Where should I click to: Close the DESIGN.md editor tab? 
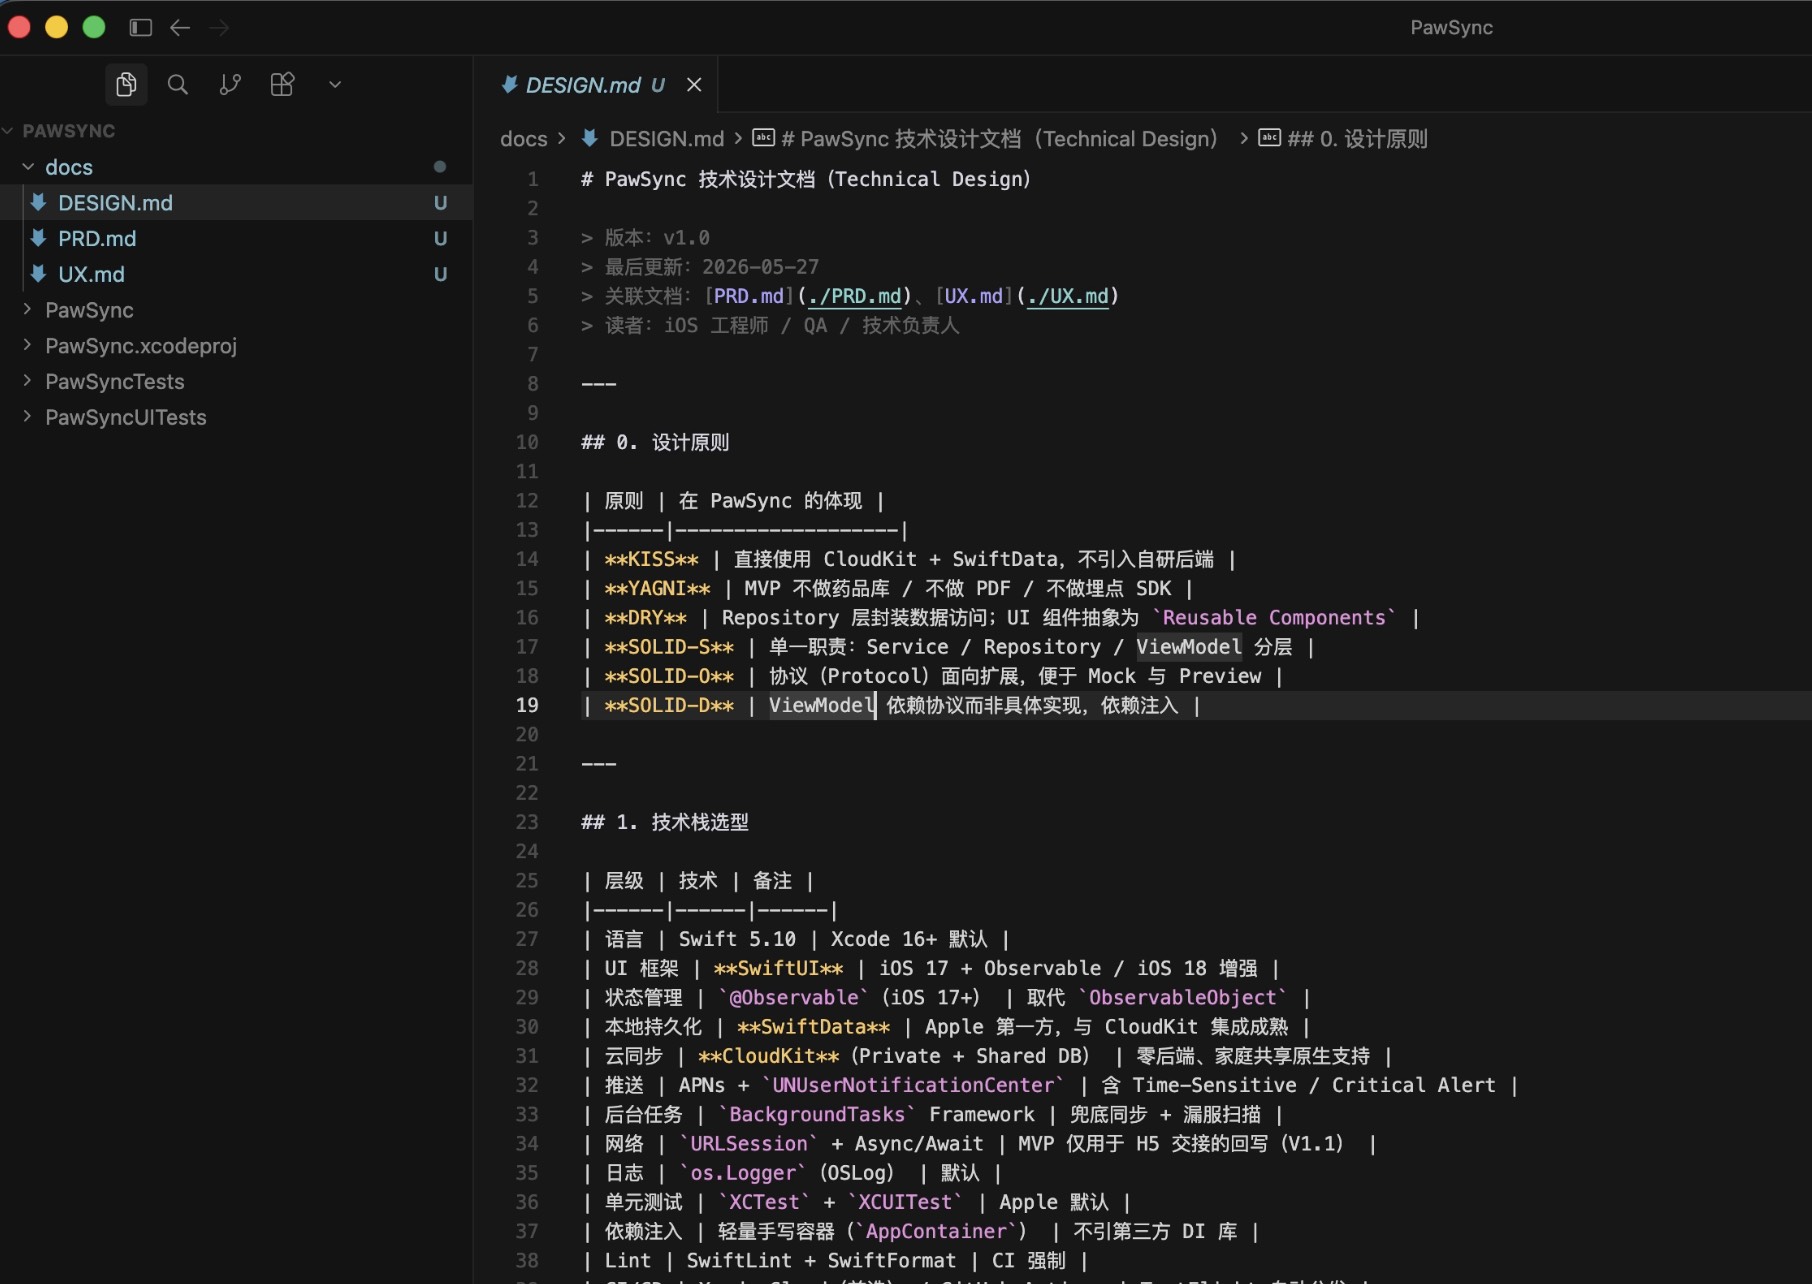click(694, 85)
